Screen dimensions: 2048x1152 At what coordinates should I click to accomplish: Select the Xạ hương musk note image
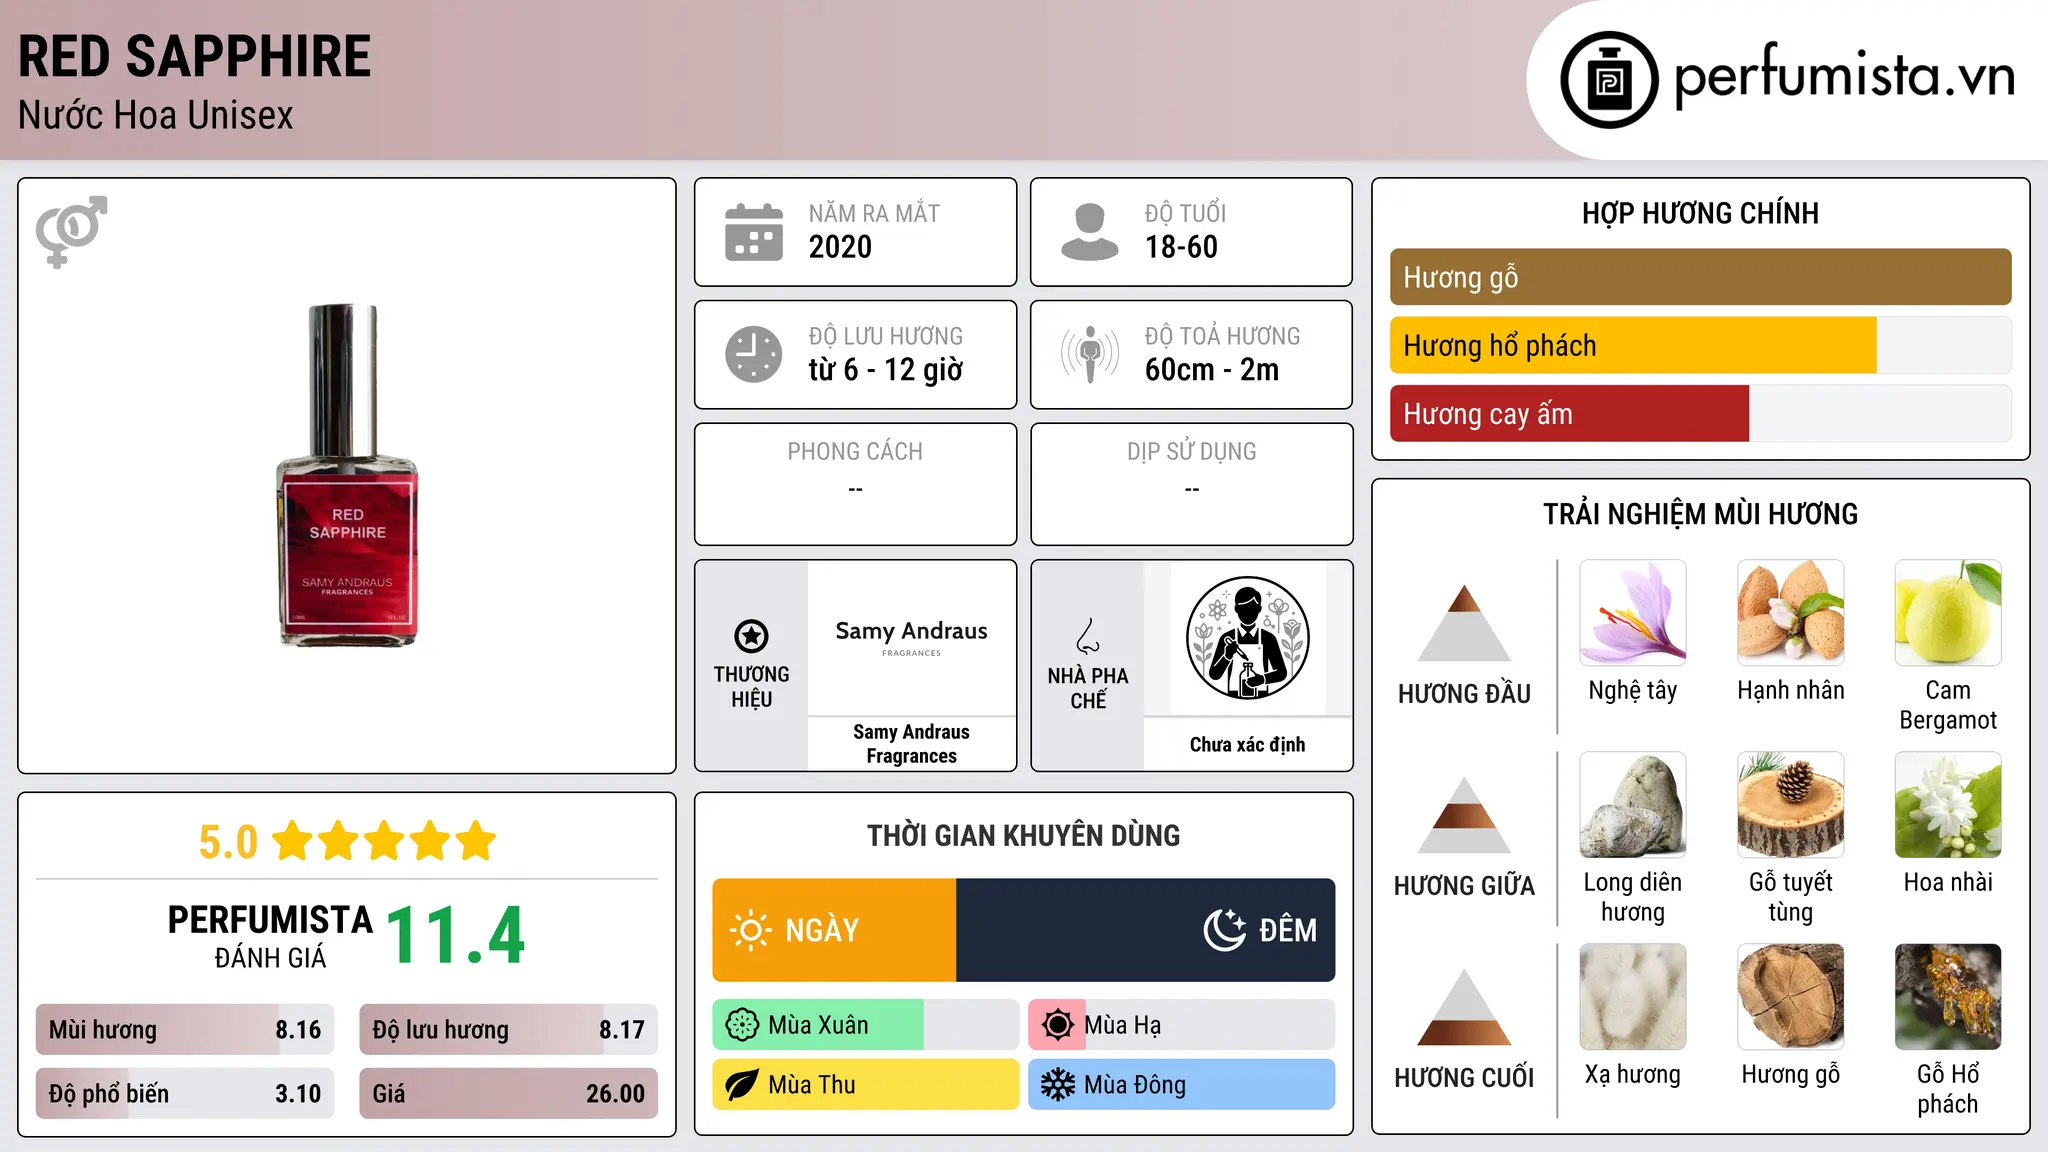(x=1633, y=996)
